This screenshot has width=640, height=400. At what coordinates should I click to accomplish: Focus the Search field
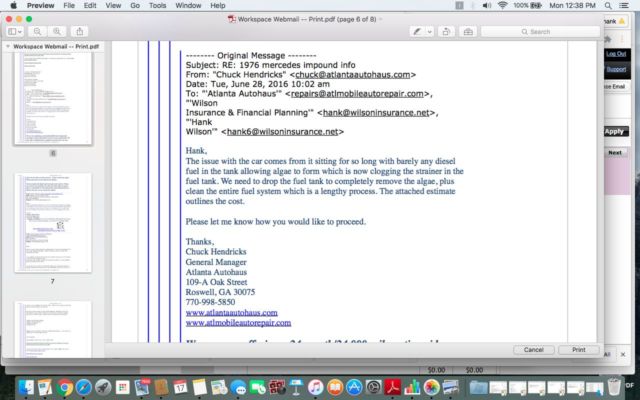coord(540,31)
